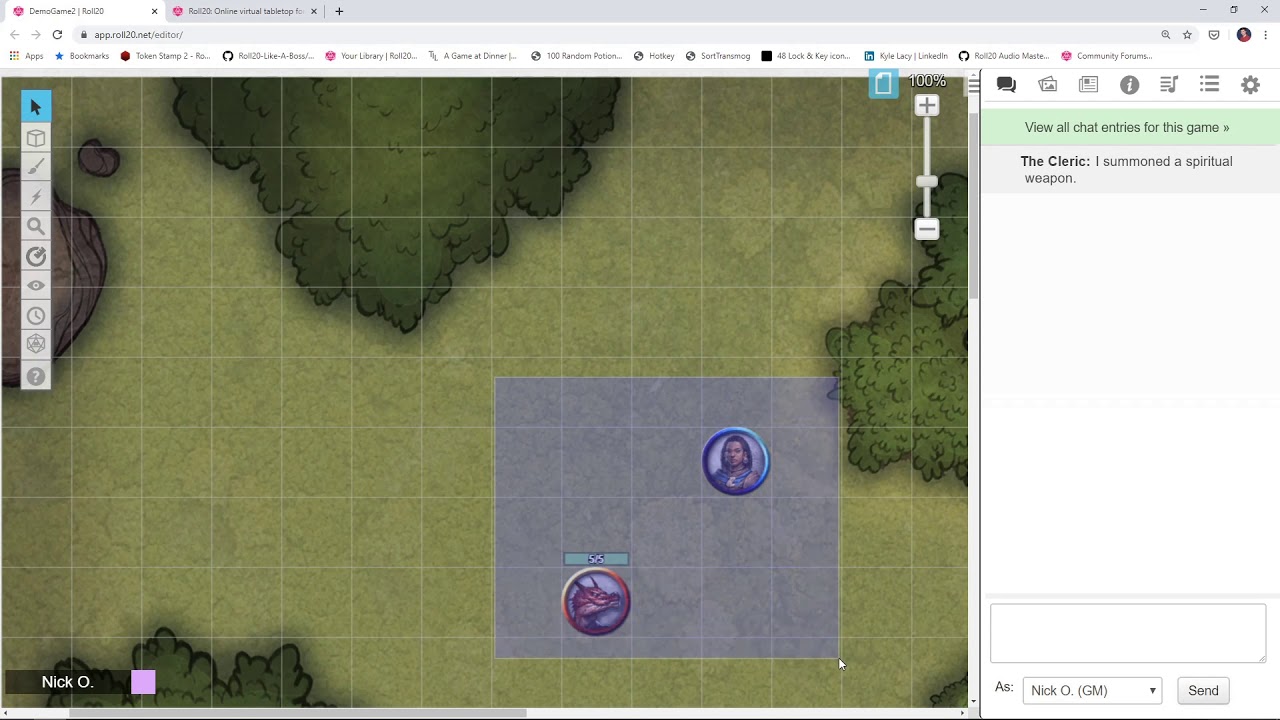Select the red dragon token

point(596,602)
